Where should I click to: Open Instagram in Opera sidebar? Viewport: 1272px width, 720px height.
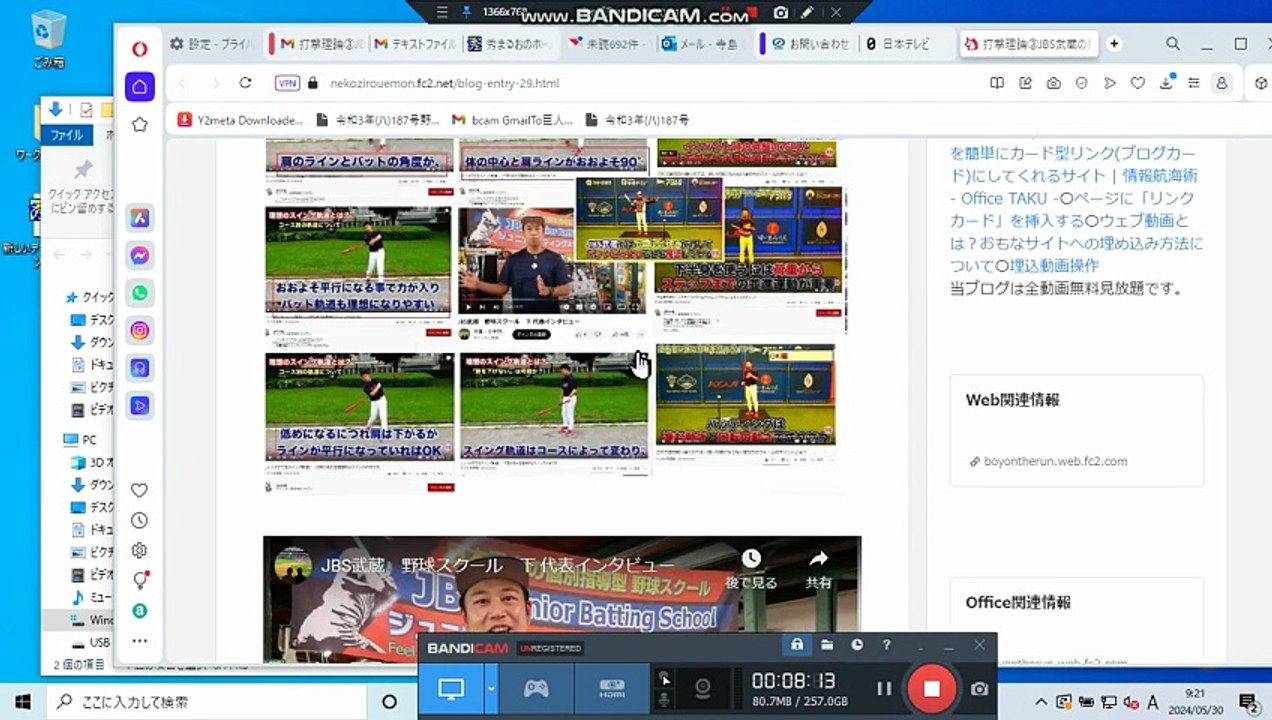tap(140, 330)
